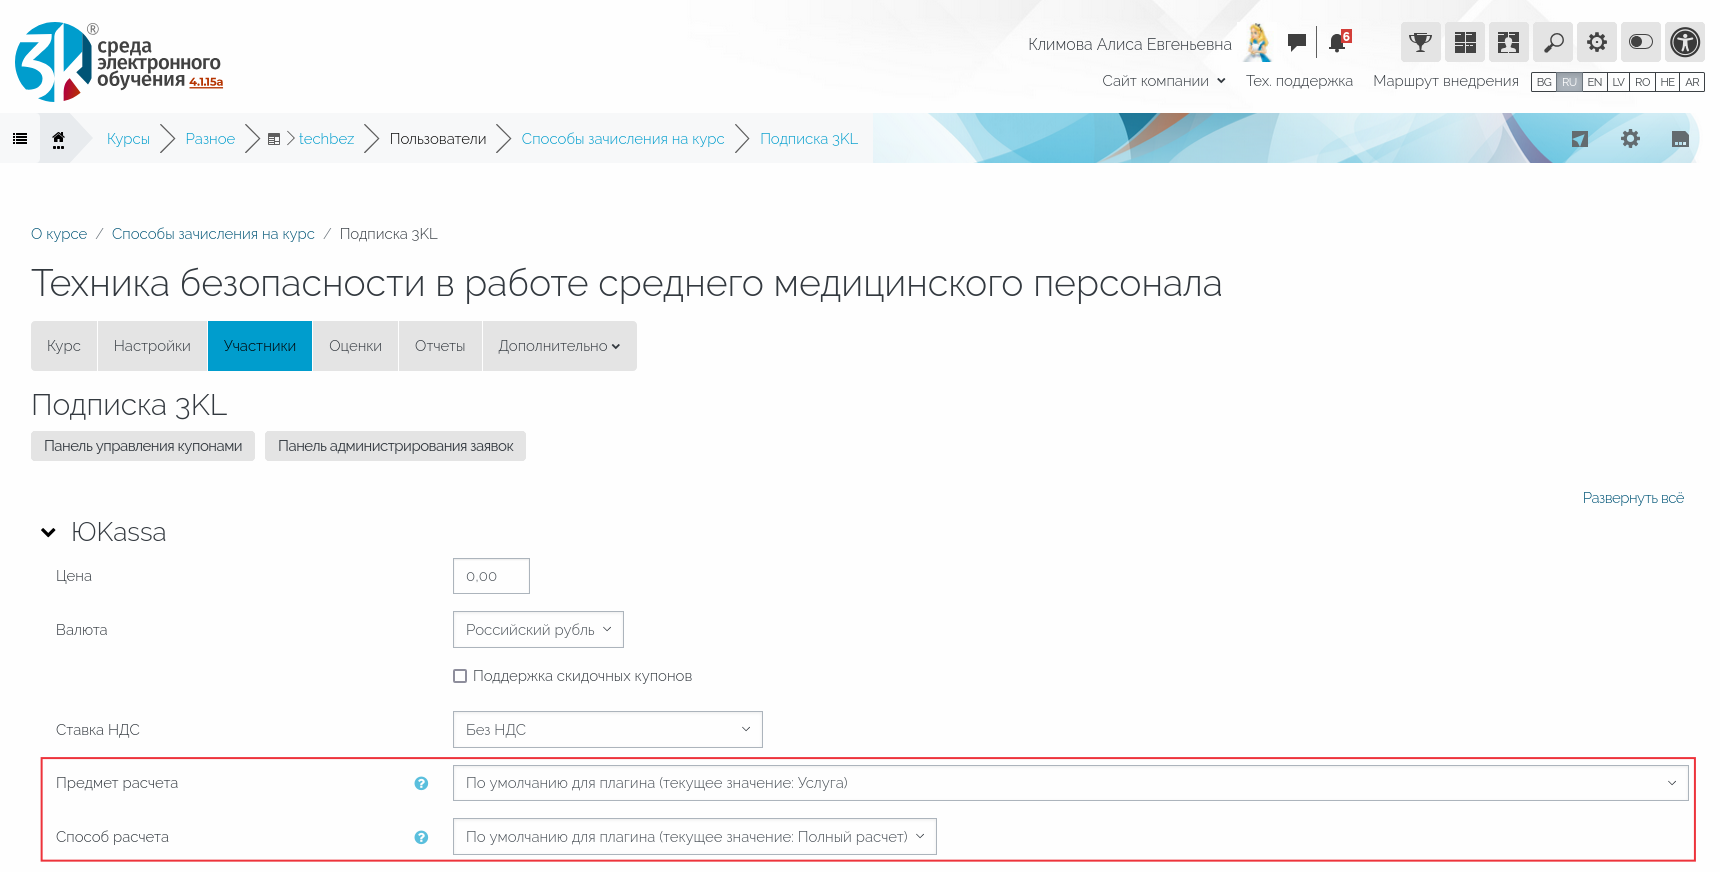Click the Цена price input field
1720x872 pixels.
tap(491, 576)
